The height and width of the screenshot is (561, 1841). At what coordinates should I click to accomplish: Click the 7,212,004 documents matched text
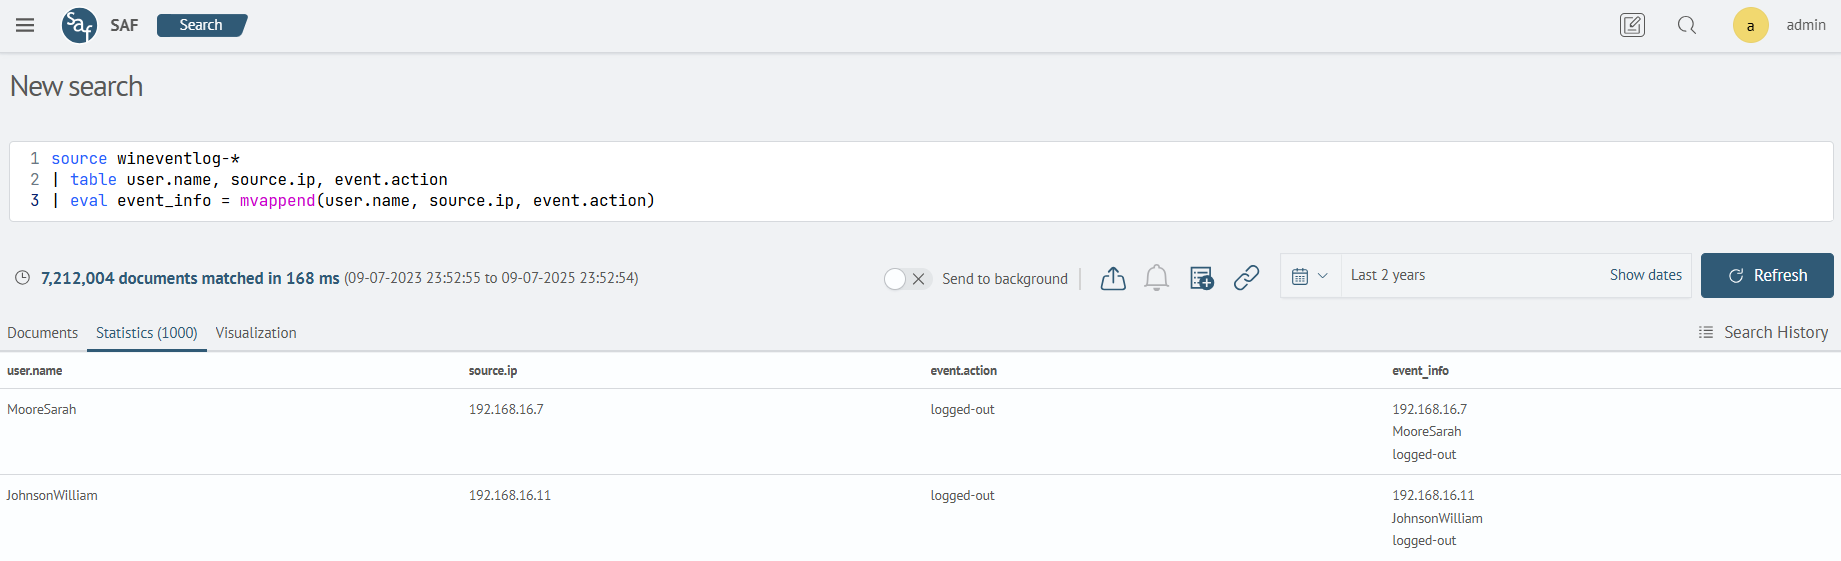pyautogui.click(x=190, y=278)
